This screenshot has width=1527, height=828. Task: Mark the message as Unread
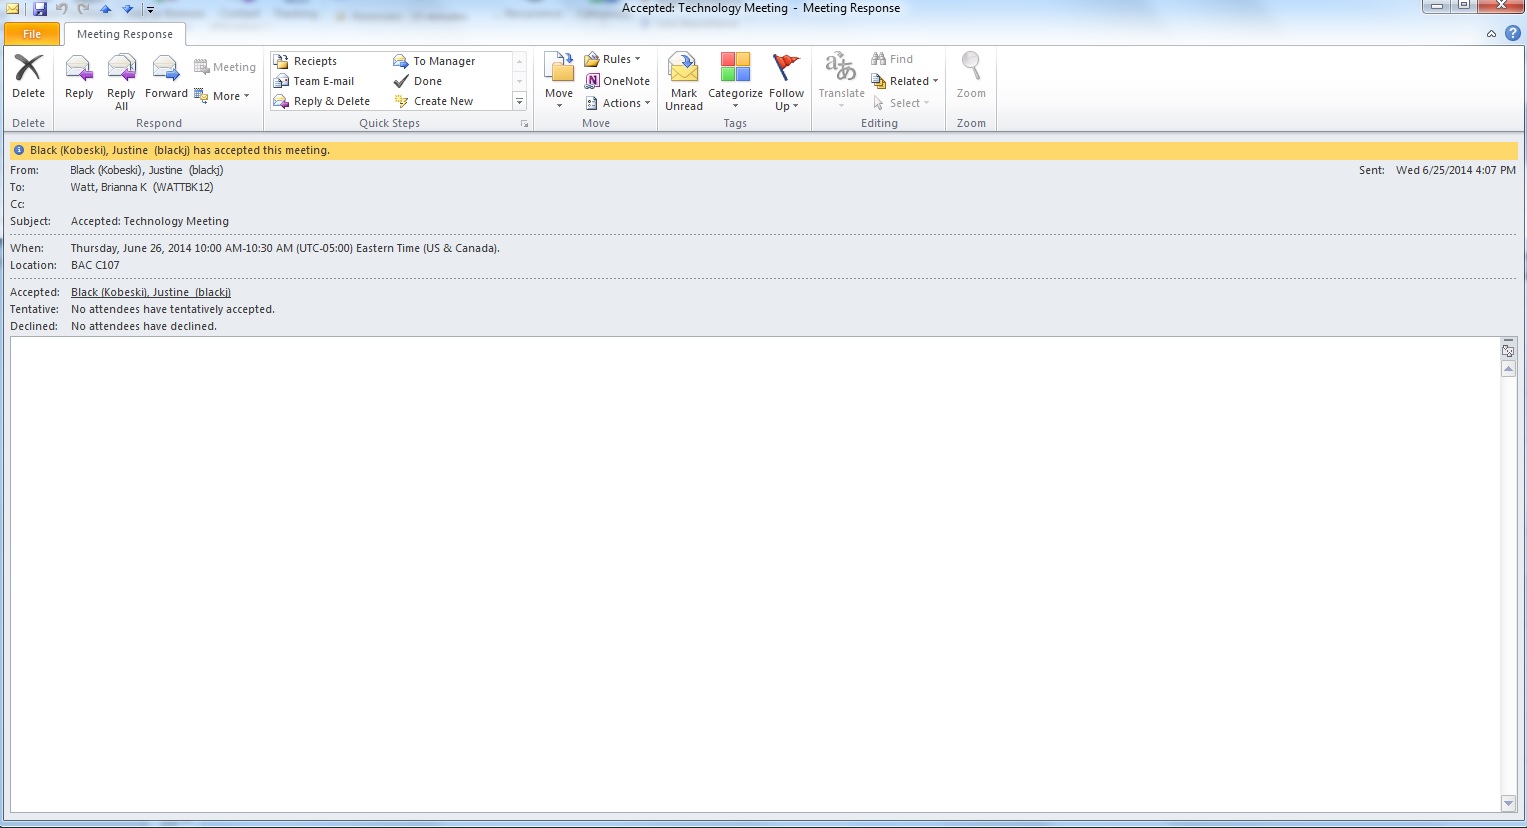click(x=684, y=82)
